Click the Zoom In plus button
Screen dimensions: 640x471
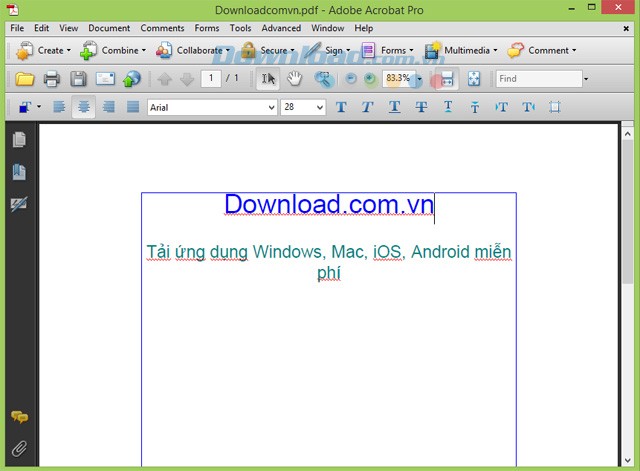[369, 79]
